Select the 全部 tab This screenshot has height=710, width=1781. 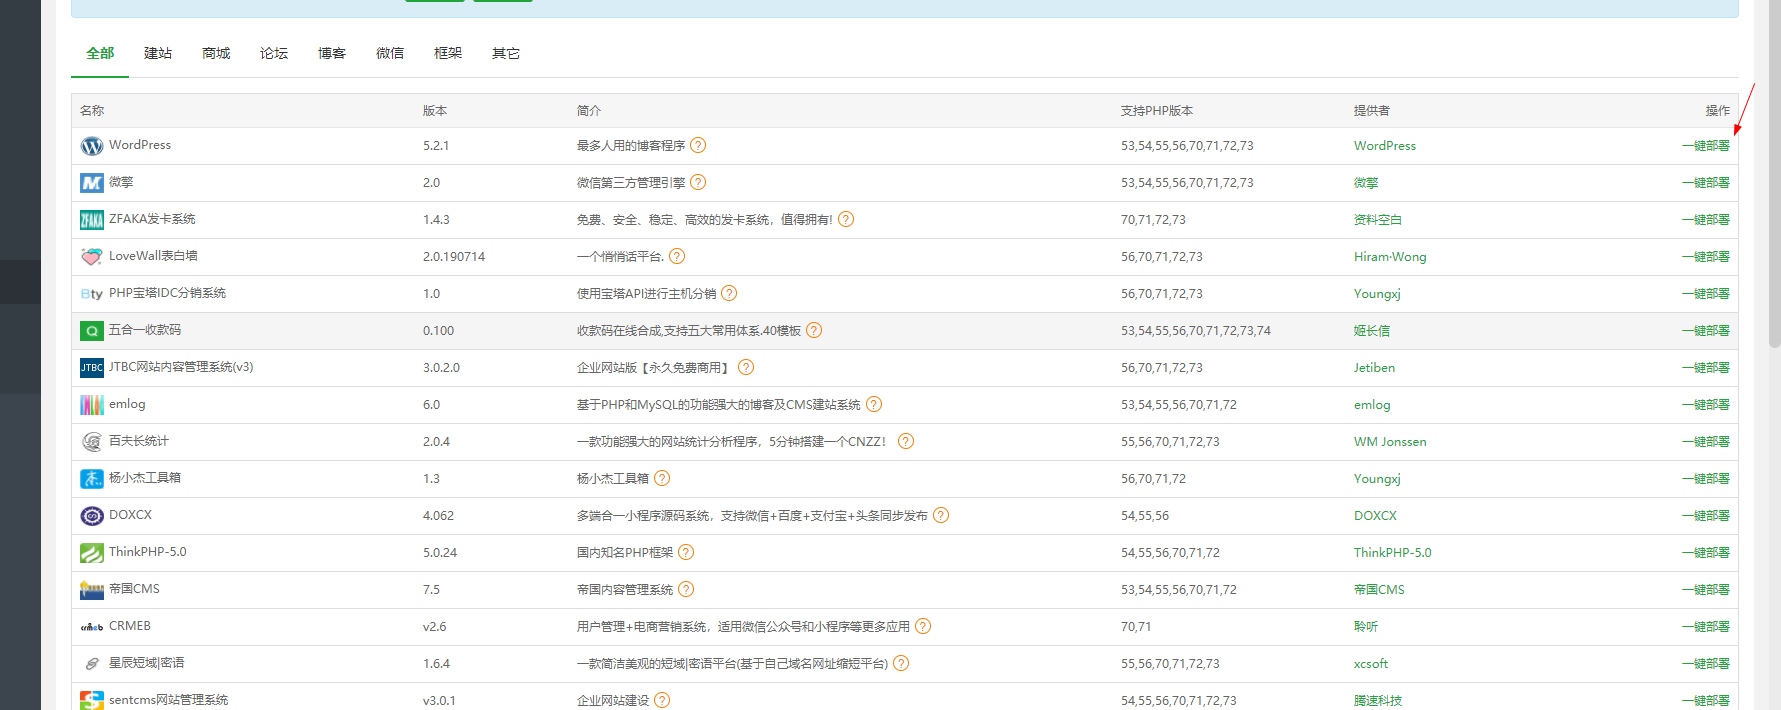pos(100,54)
